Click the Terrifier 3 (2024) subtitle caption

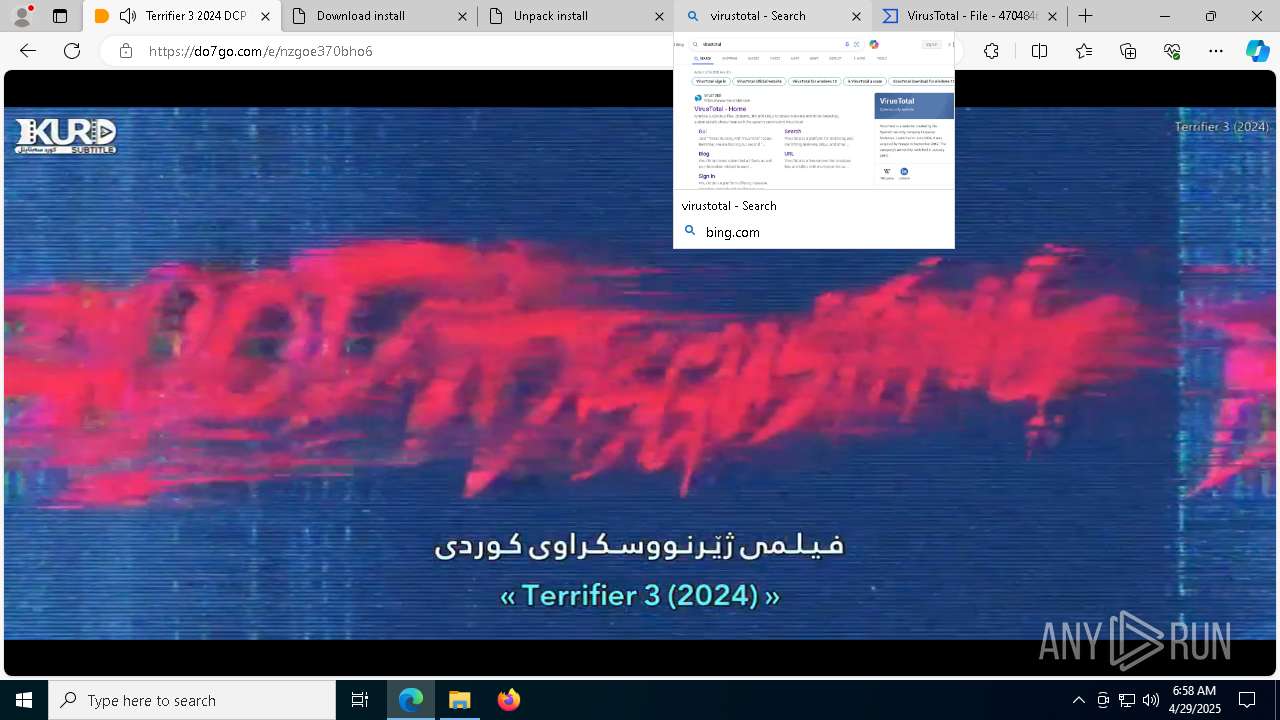(x=640, y=596)
